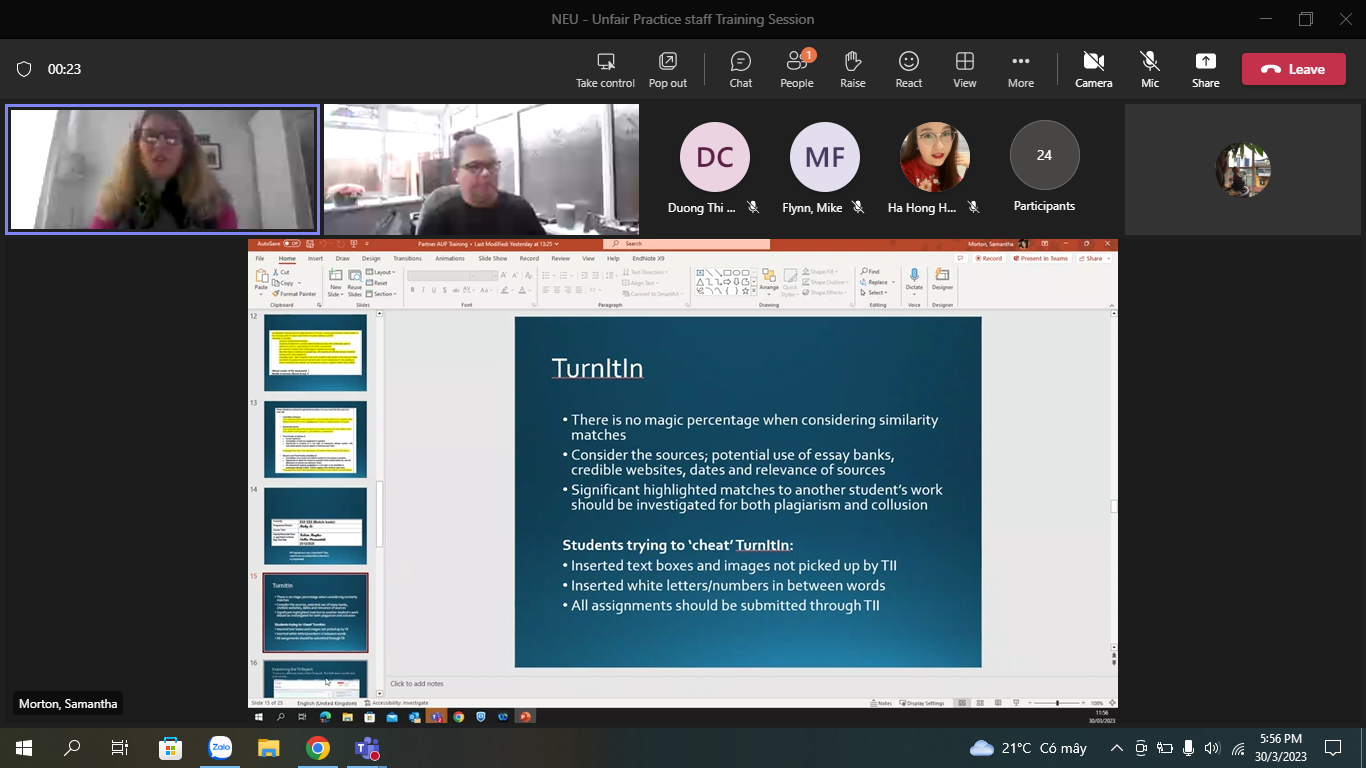Image resolution: width=1366 pixels, height=768 pixels.
Task: Click Cut in the Clipboard group
Action: coord(281,272)
